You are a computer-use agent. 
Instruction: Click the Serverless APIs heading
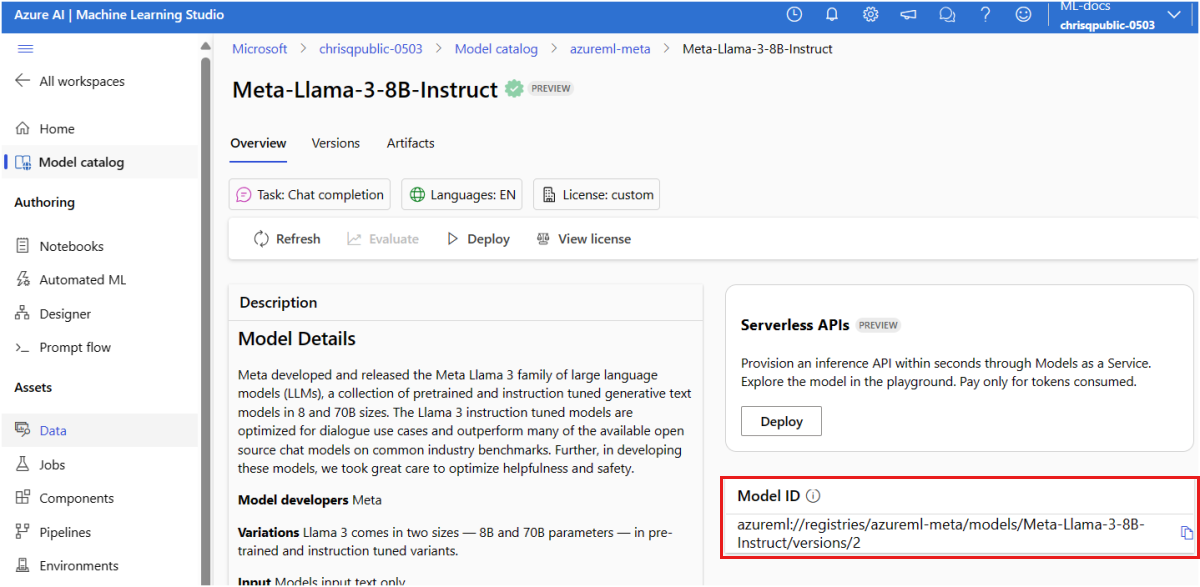[795, 325]
